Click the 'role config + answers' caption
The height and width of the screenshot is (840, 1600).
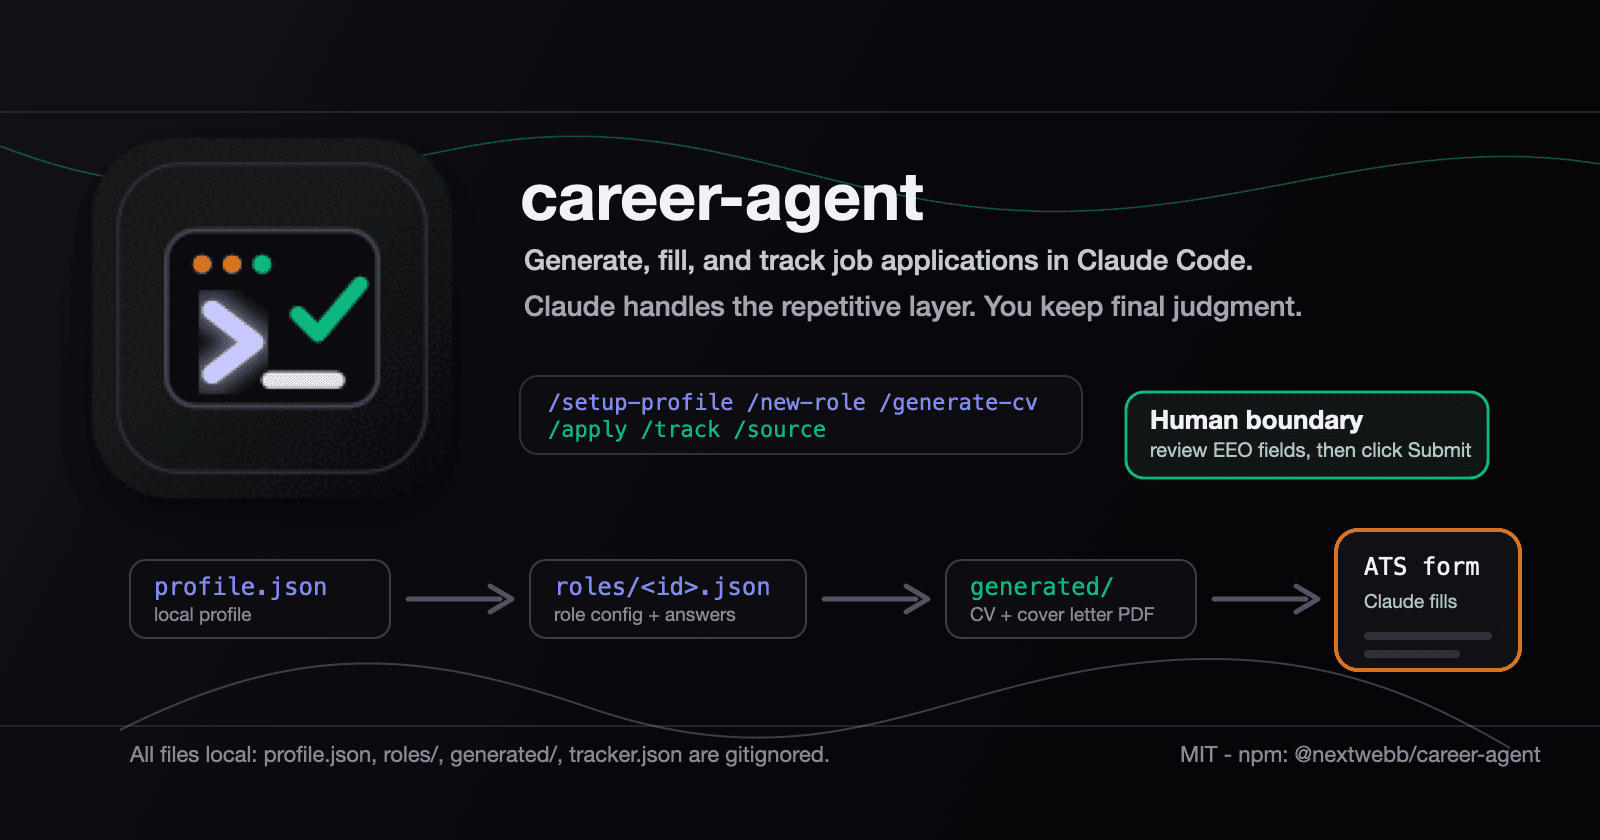[645, 615]
